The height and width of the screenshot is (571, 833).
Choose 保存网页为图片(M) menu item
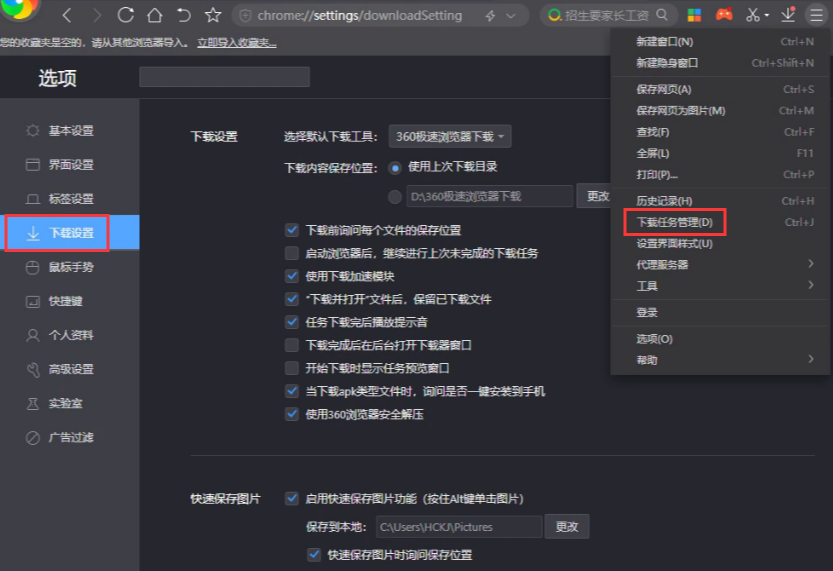pyautogui.click(x=720, y=110)
